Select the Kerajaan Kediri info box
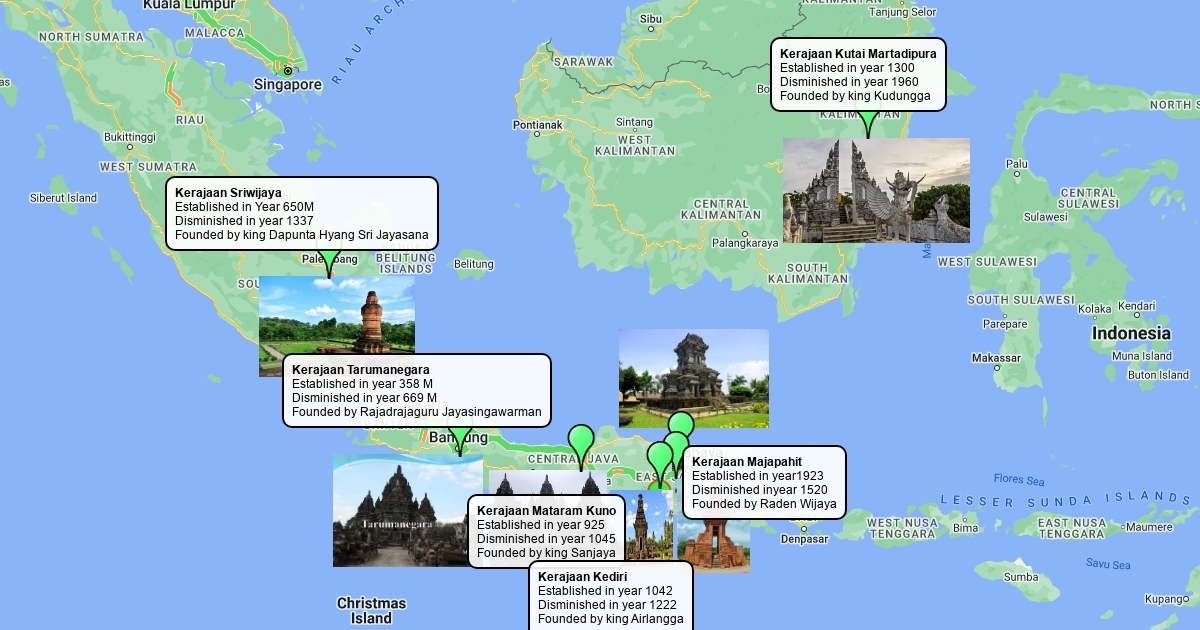Viewport: 1200px width, 630px height. tap(610, 597)
